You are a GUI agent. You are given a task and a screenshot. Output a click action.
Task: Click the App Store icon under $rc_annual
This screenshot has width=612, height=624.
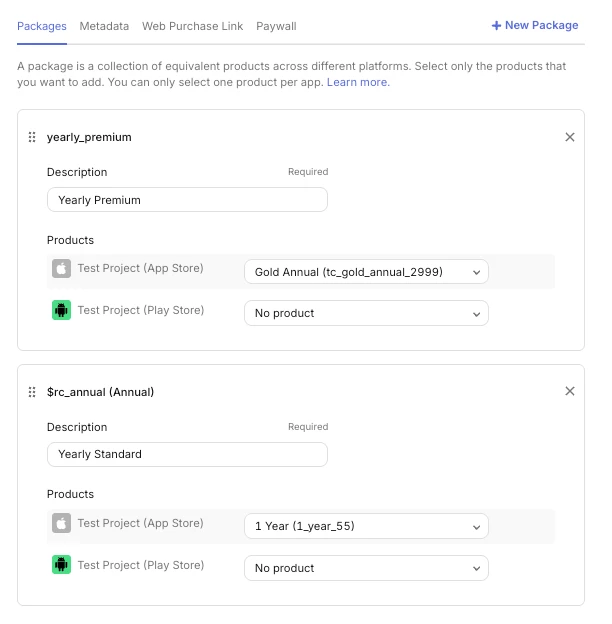tap(62, 524)
